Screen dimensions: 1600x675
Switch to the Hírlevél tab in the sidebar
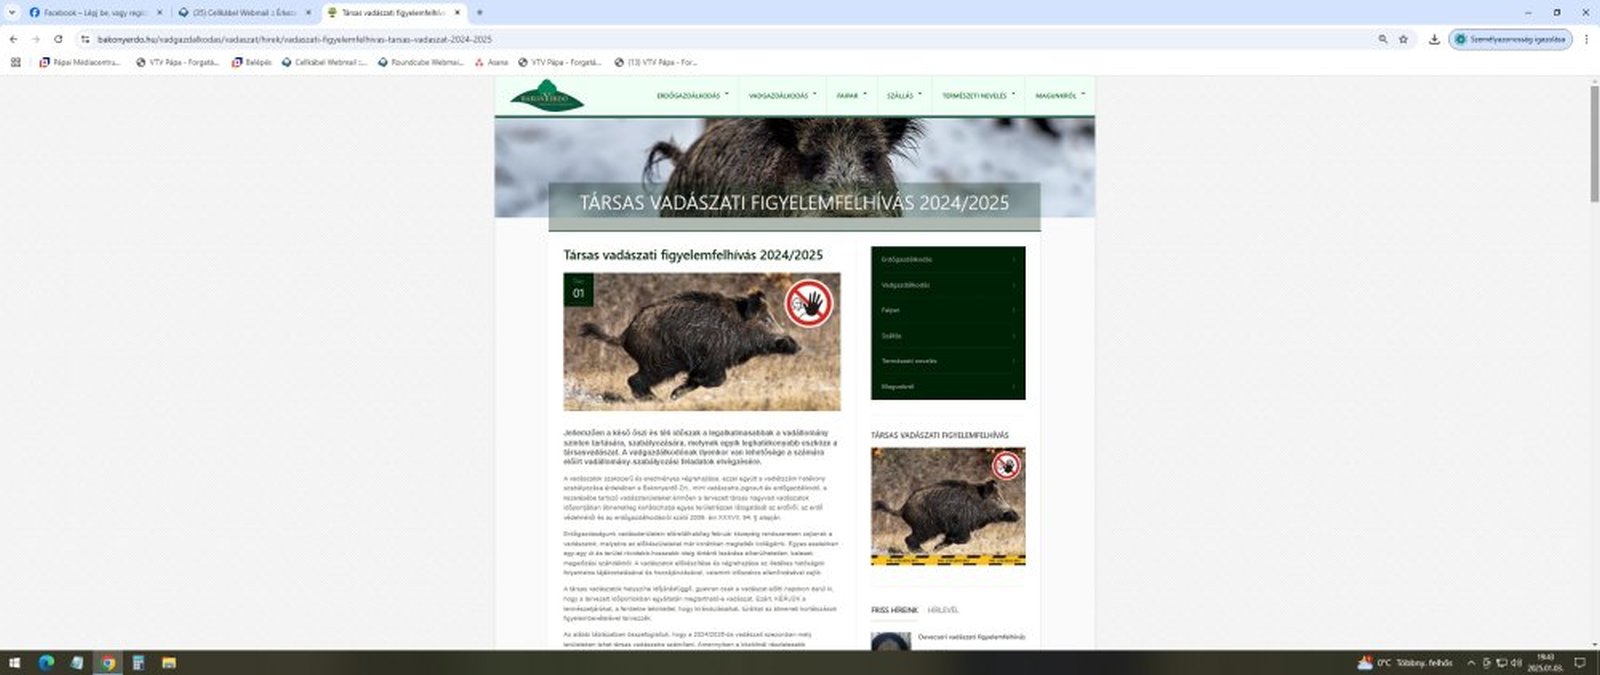coord(942,610)
